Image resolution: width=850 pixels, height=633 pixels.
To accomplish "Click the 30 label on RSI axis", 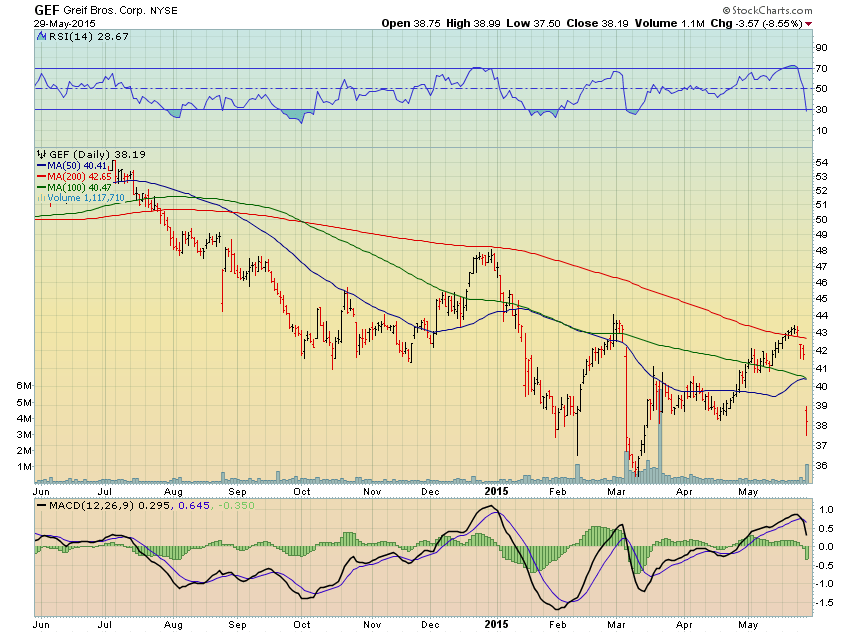I will click(821, 110).
